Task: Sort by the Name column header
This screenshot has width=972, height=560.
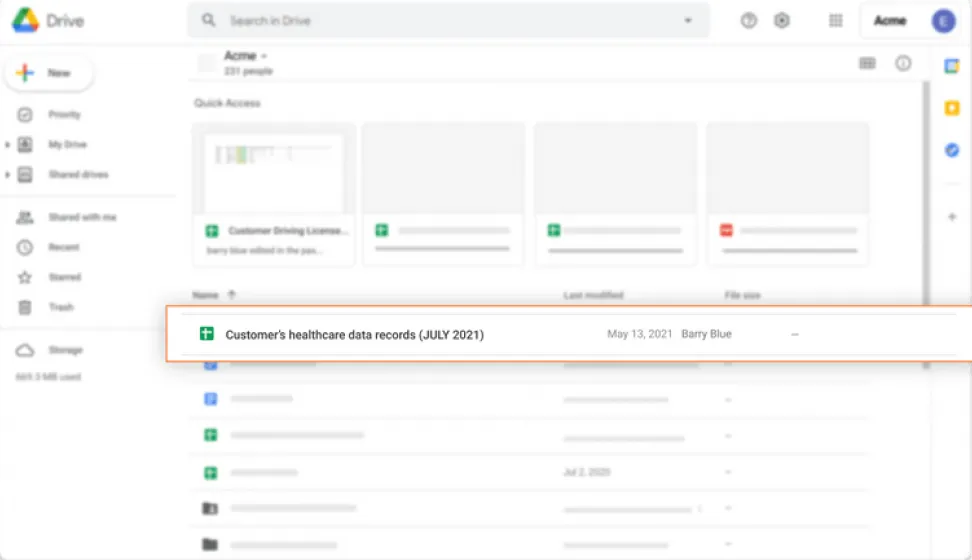Action: click(x=205, y=295)
